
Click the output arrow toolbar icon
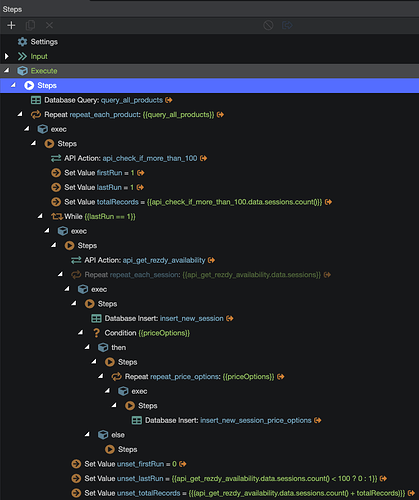click(x=287, y=25)
